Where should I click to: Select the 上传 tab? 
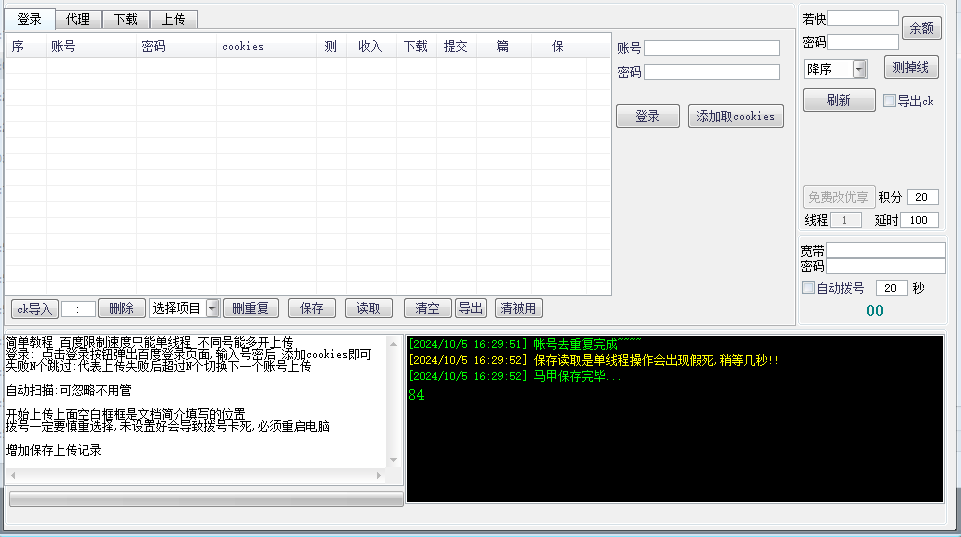pos(174,19)
